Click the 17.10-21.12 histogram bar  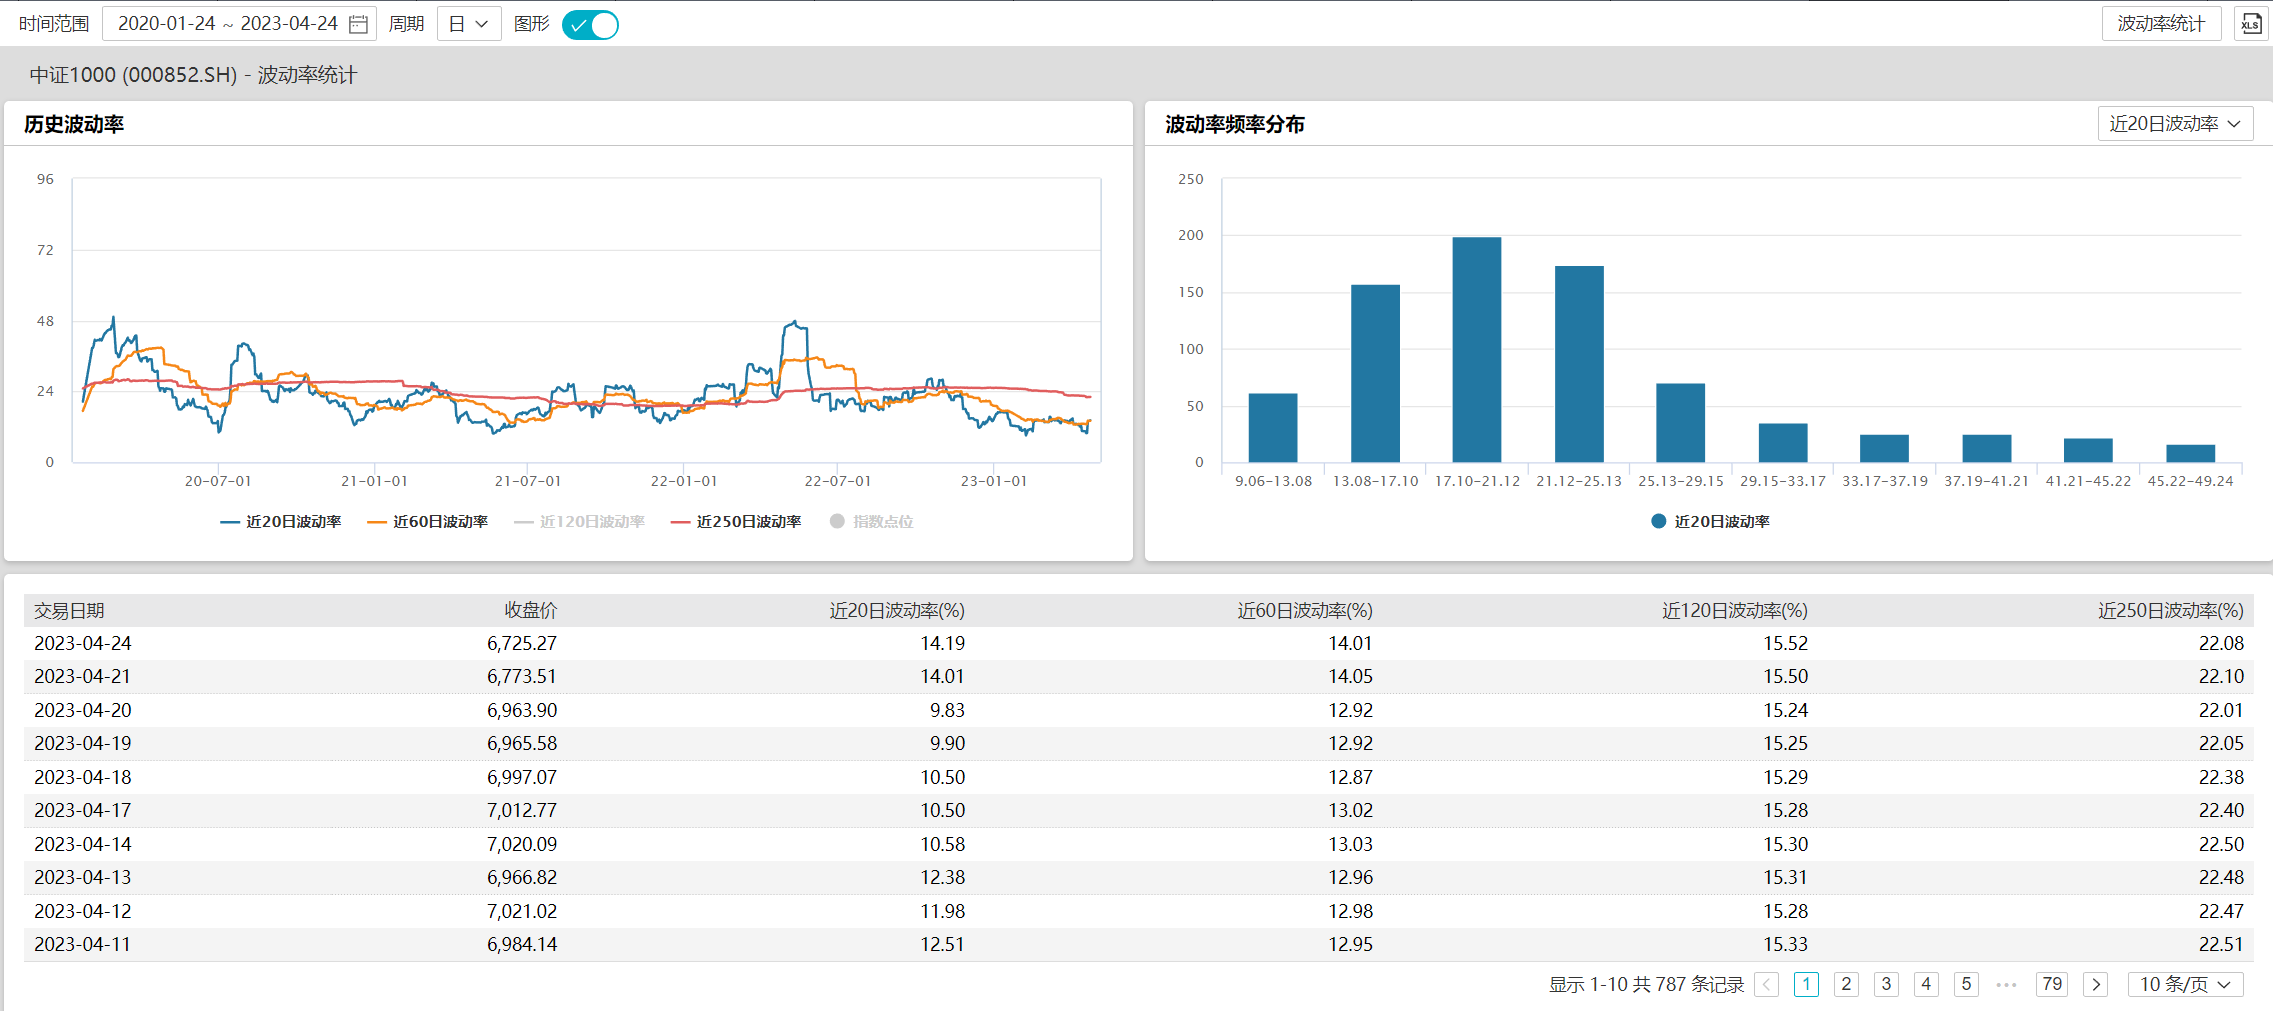1477,350
